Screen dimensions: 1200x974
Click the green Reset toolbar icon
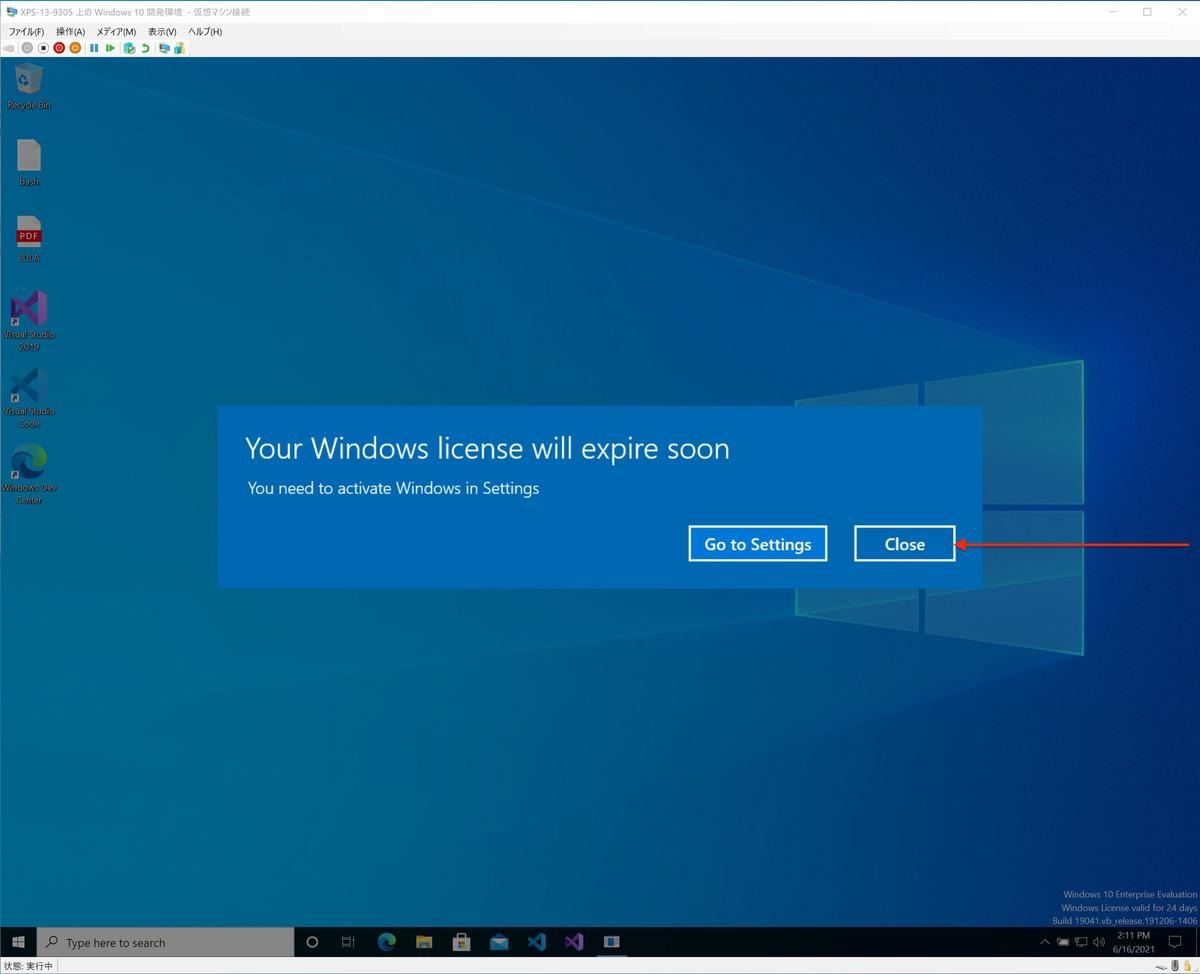coord(110,48)
